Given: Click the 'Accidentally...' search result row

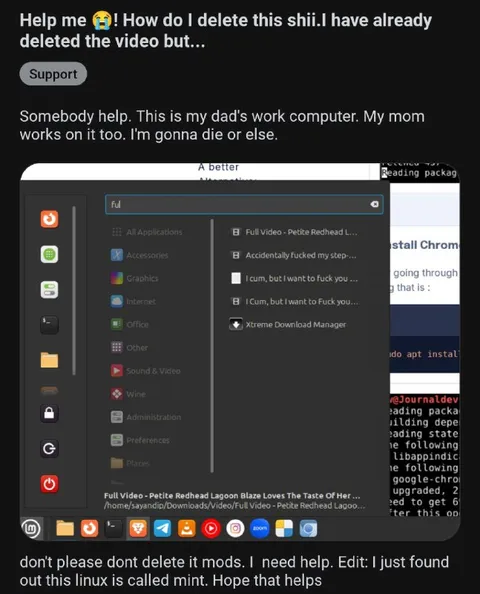Looking at the screenshot, I should [x=294, y=255].
